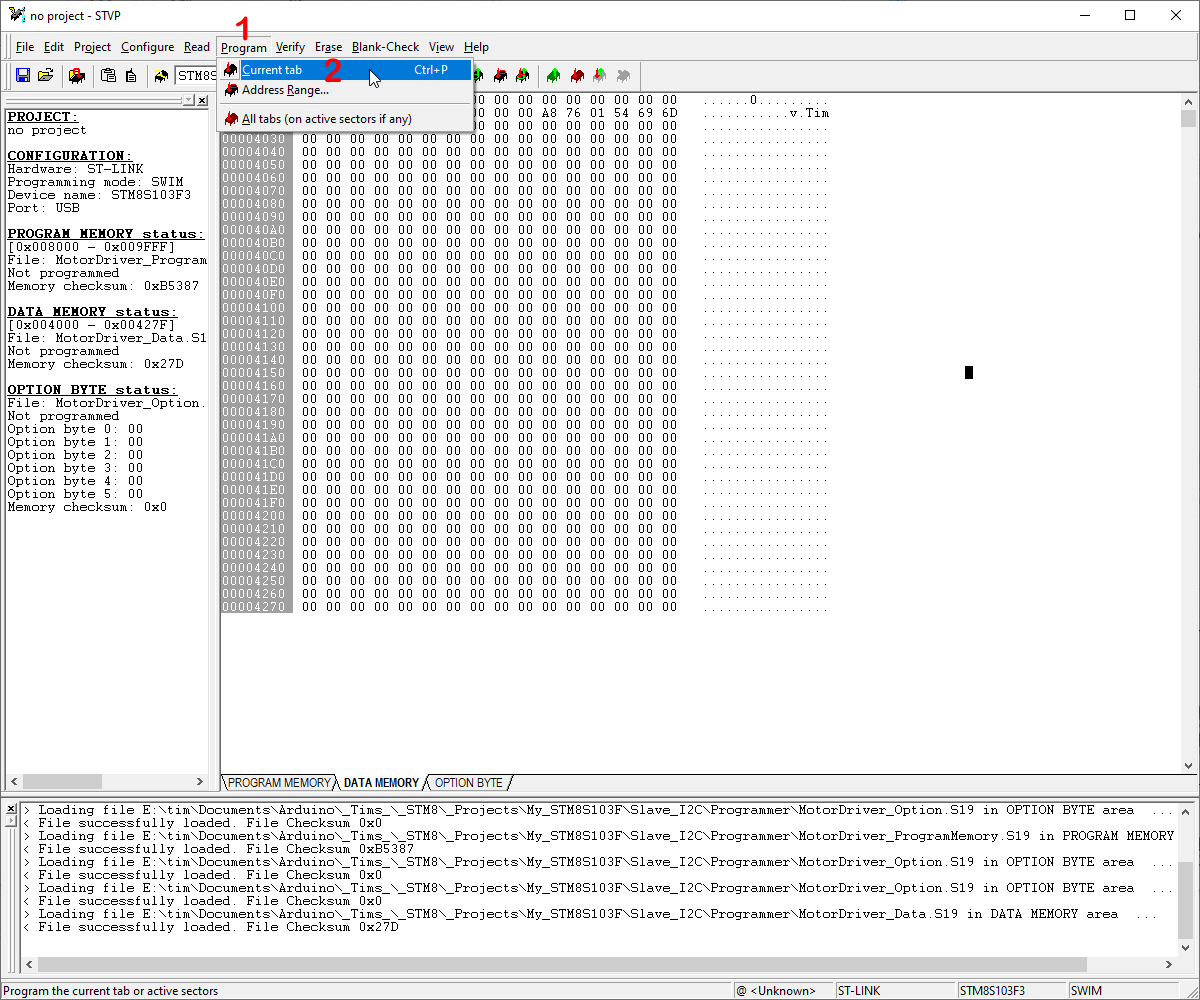Click the red chip icon in the last toolbar group
The width and height of the screenshot is (1200, 1000).
(x=577, y=75)
